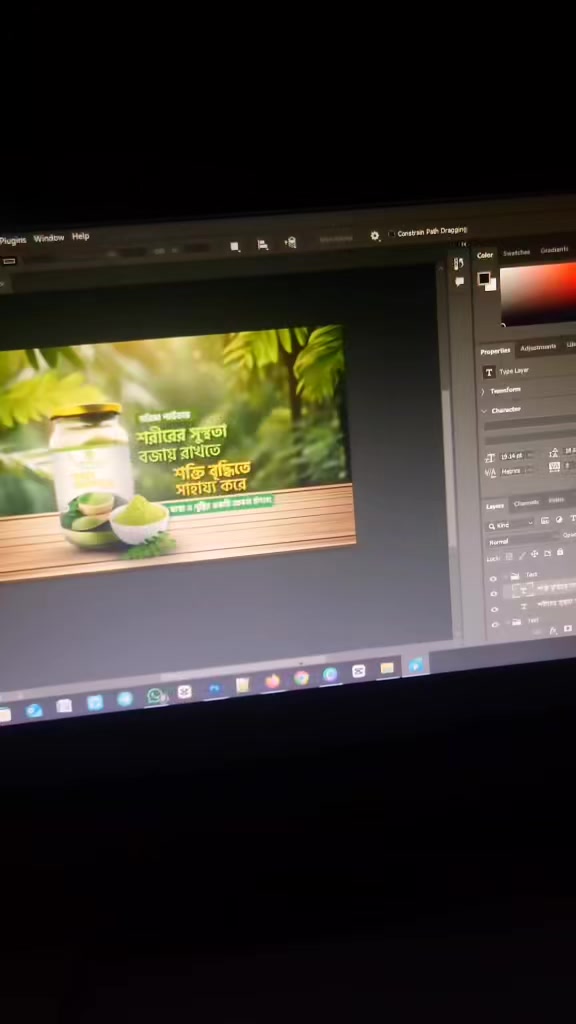Toggle Constrain Path Dragging checkbox
Viewport: 576px width, 1024px height.
[x=392, y=234]
